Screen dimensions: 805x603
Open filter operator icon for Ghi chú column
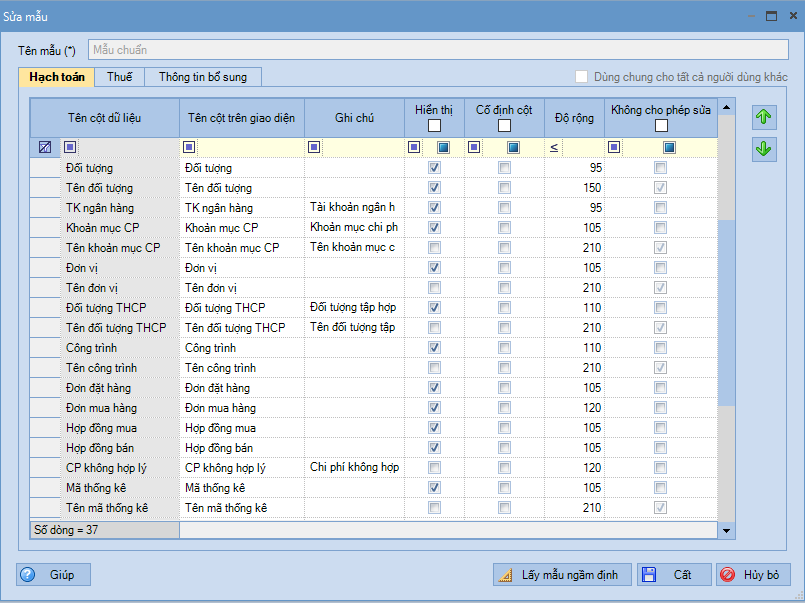[x=314, y=148]
